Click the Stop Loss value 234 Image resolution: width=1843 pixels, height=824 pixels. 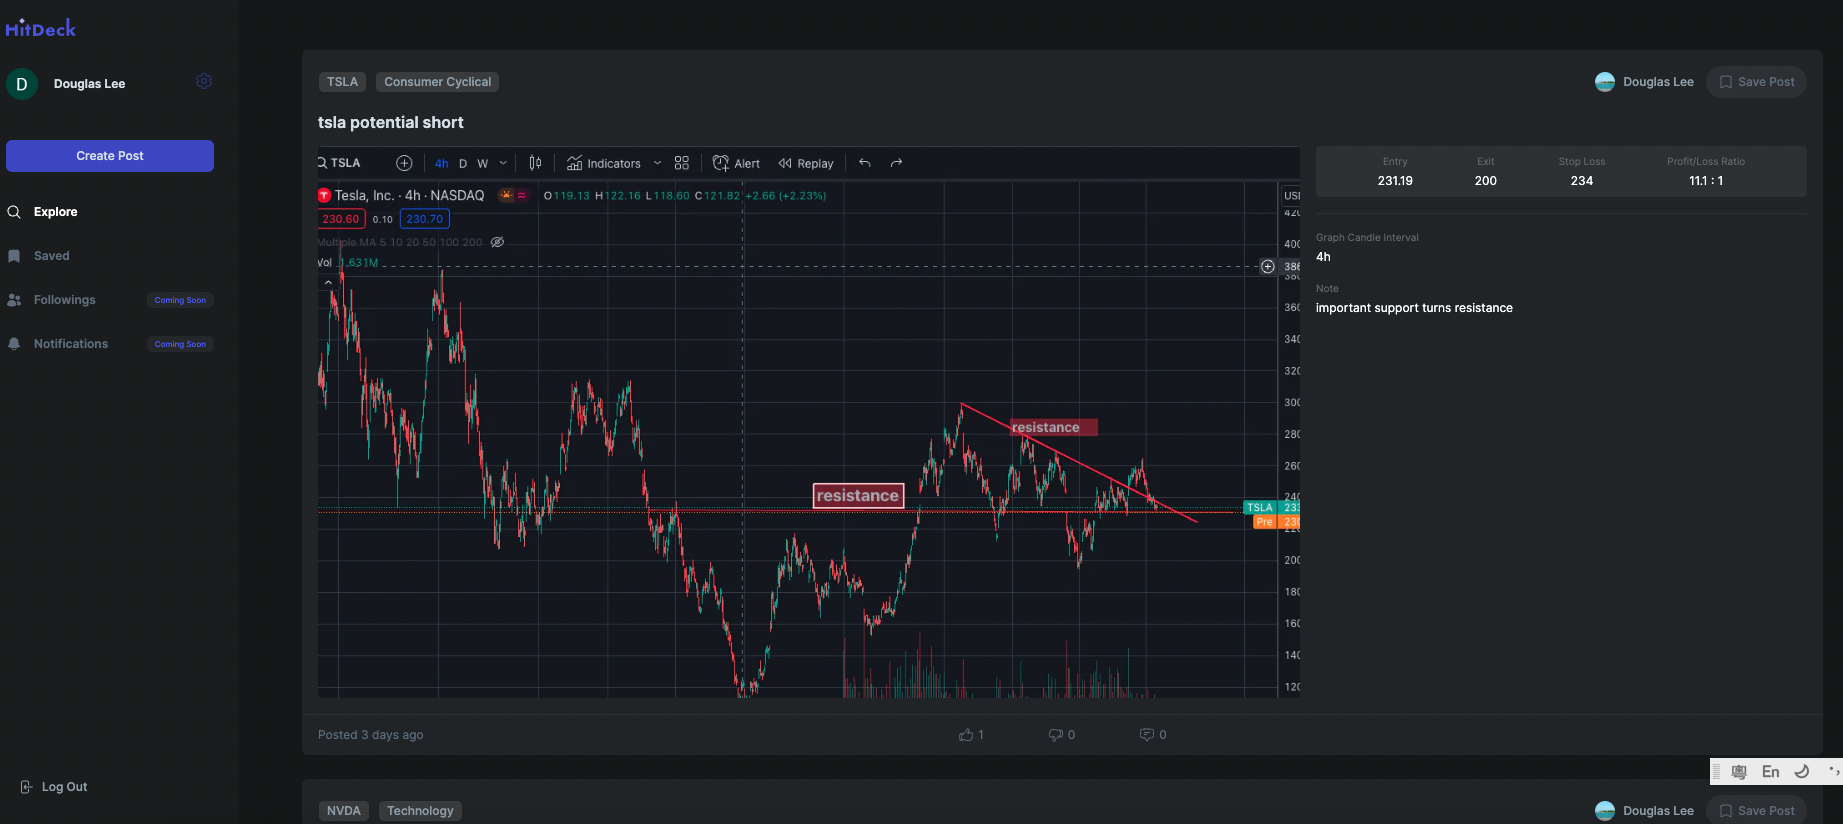click(1582, 181)
